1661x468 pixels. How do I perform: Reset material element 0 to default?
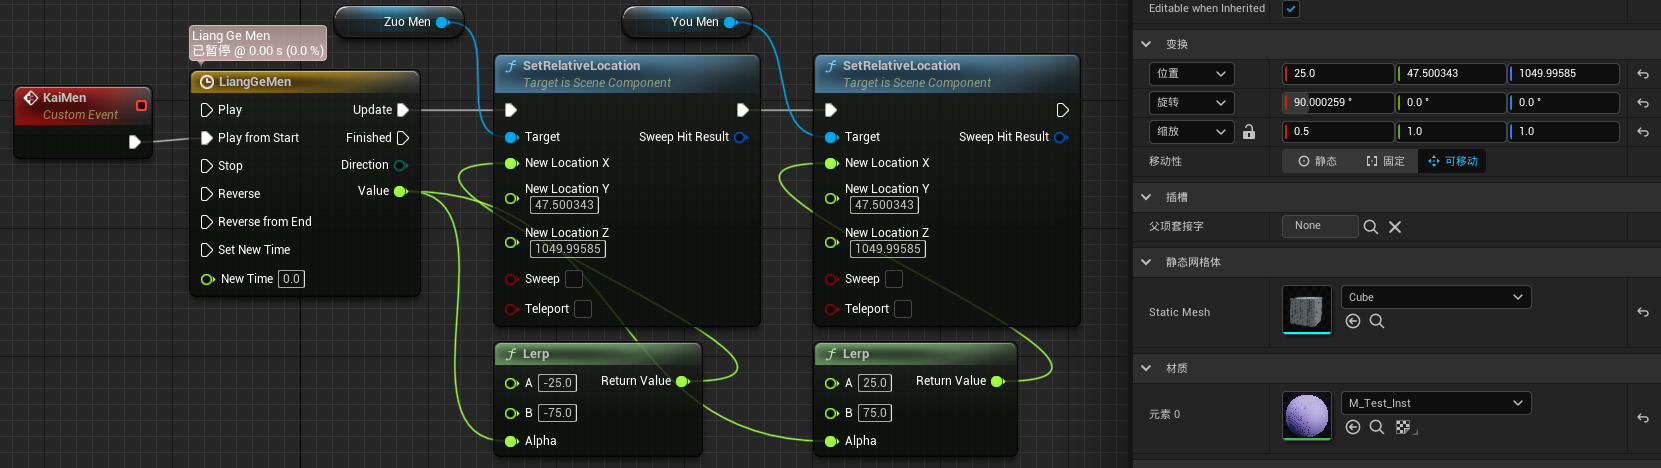pyautogui.click(x=1642, y=418)
